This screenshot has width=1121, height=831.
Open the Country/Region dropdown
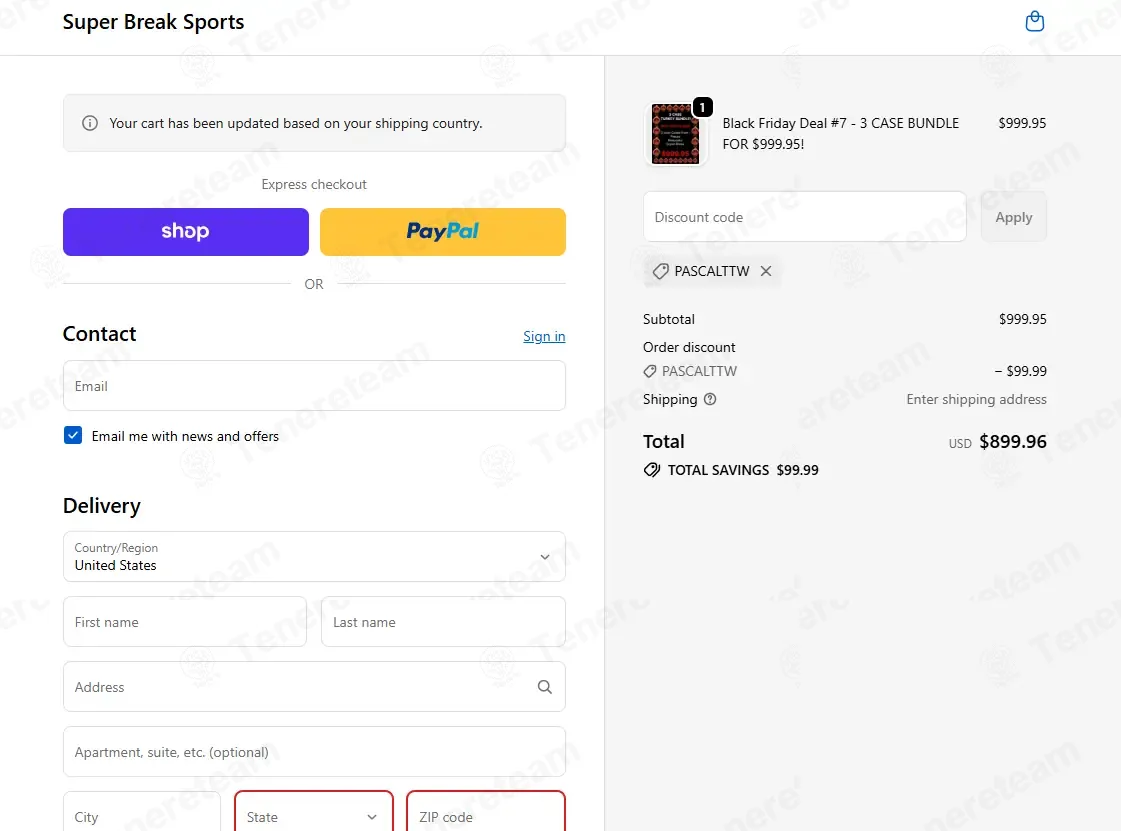[314, 556]
